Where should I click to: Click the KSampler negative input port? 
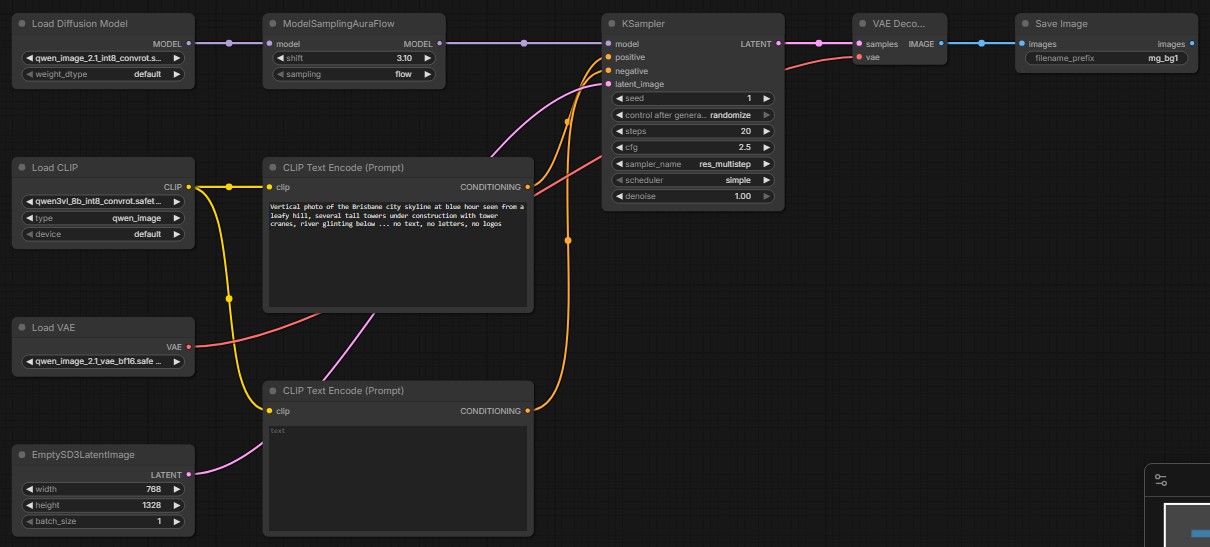click(x=608, y=71)
